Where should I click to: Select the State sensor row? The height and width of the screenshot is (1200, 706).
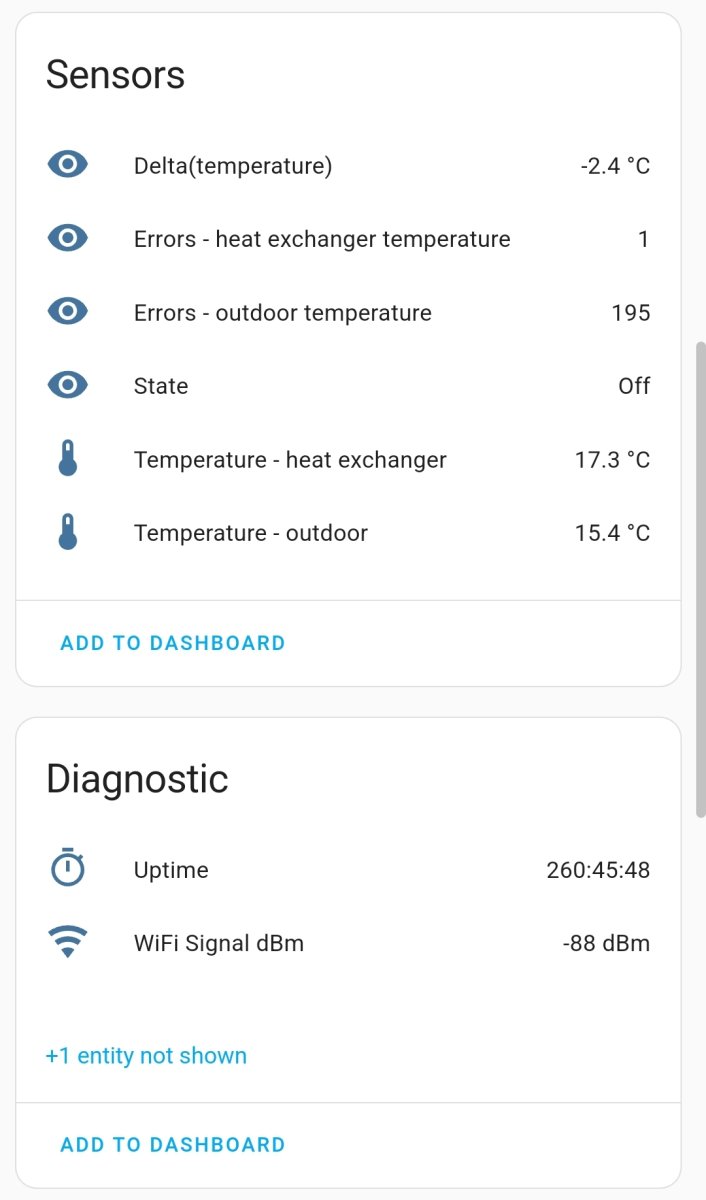(x=348, y=386)
